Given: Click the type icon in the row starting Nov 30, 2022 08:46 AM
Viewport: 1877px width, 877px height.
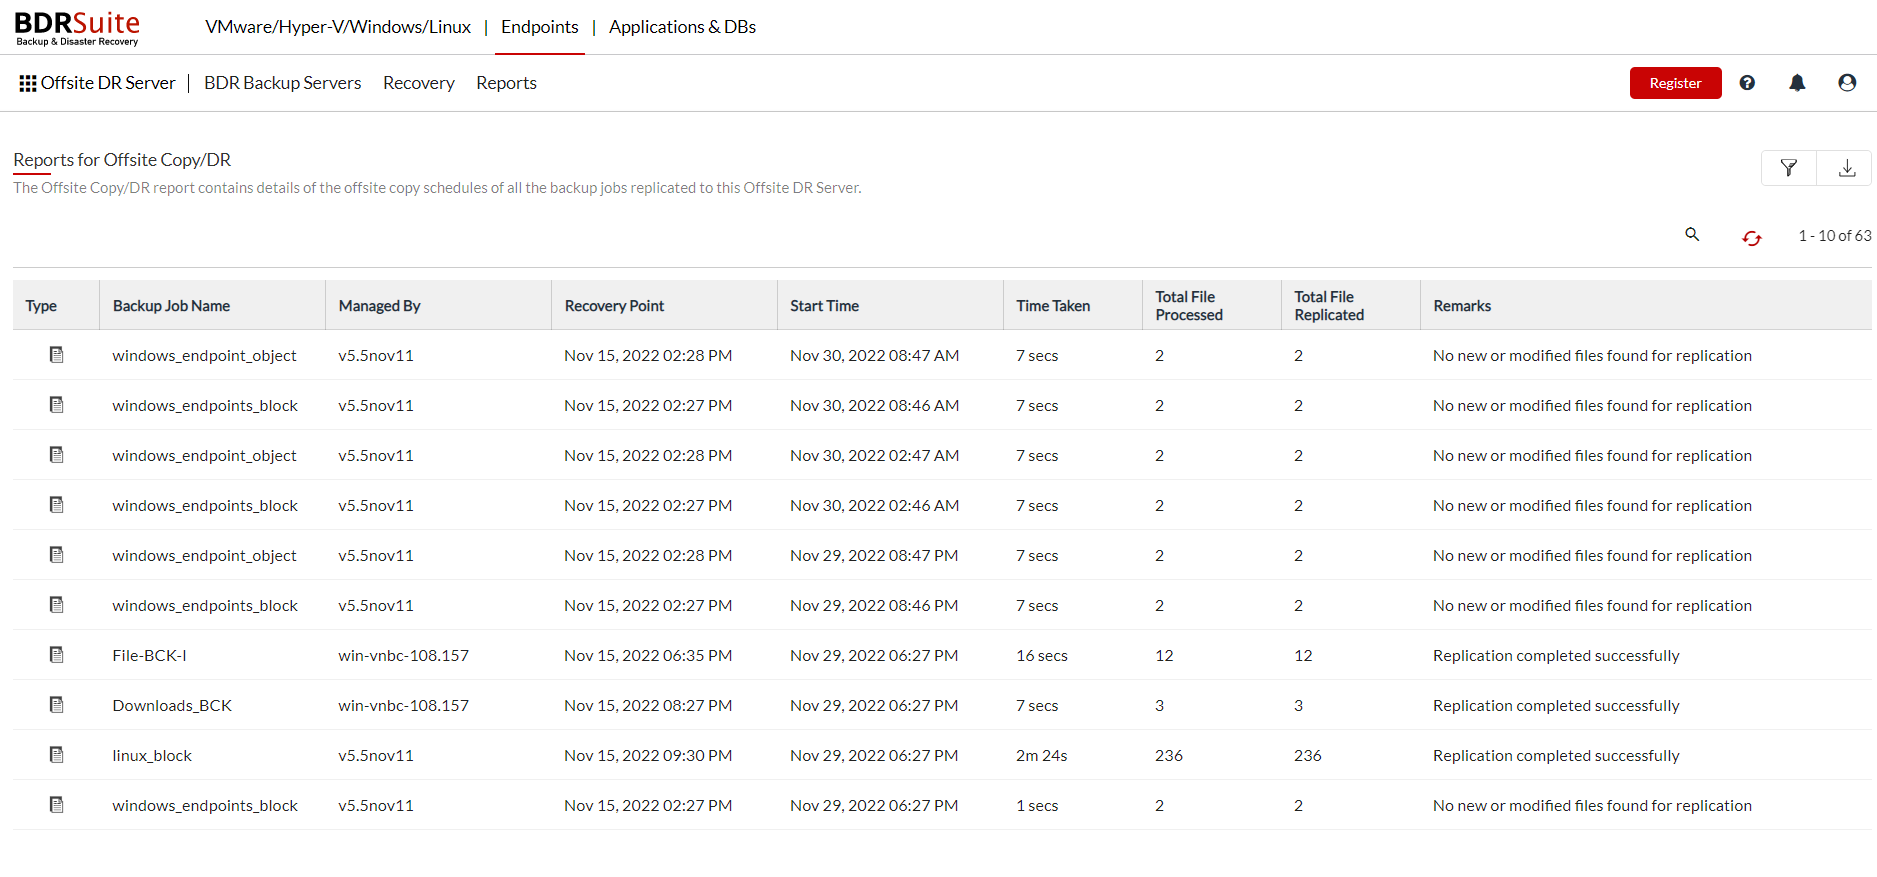Looking at the screenshot, I should tap(57, 405).
